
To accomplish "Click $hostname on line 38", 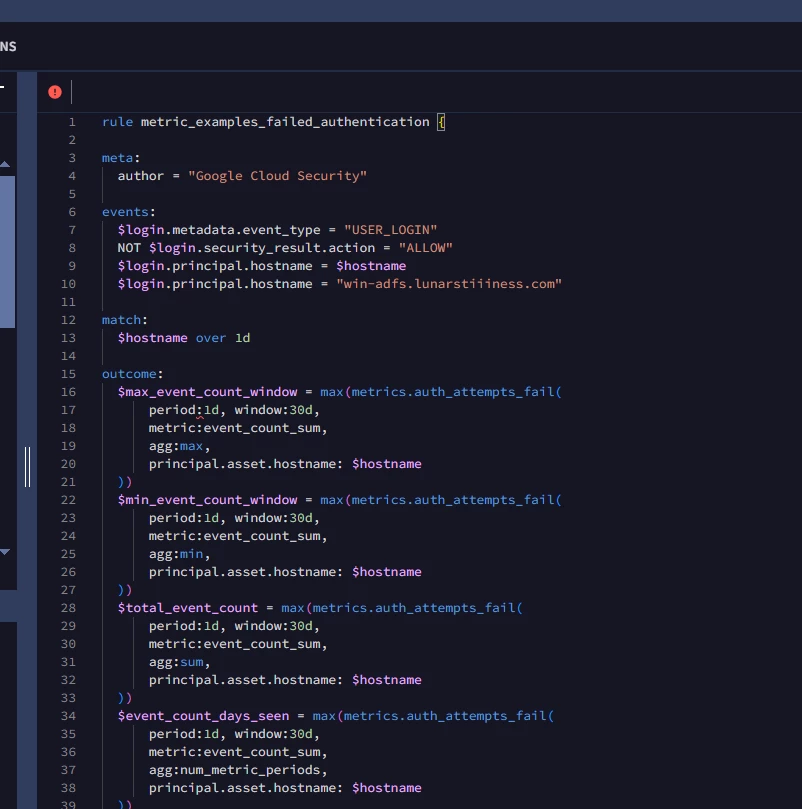I will pos(386,788).
